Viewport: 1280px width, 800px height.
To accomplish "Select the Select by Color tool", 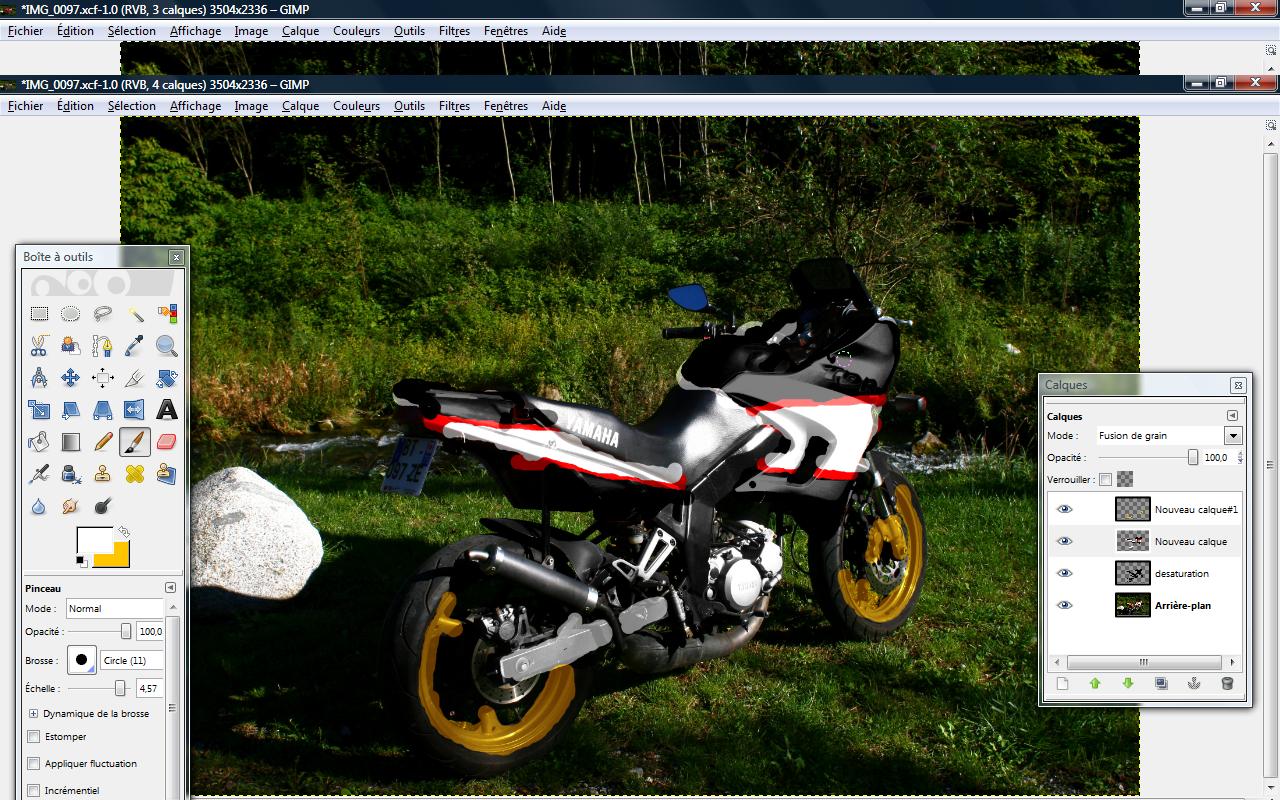I will click(167, 314).
